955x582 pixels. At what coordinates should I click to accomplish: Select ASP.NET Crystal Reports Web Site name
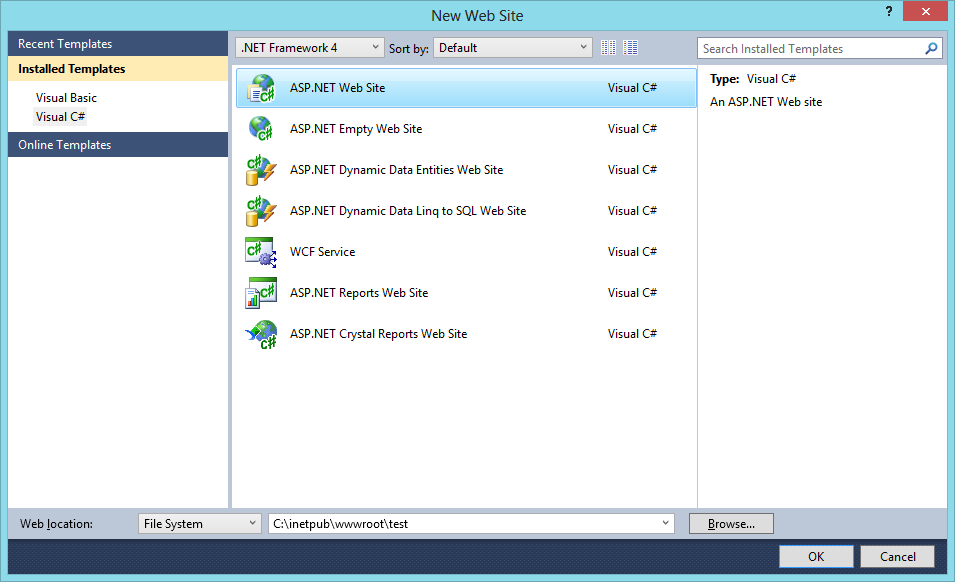(x=378, y=334)
